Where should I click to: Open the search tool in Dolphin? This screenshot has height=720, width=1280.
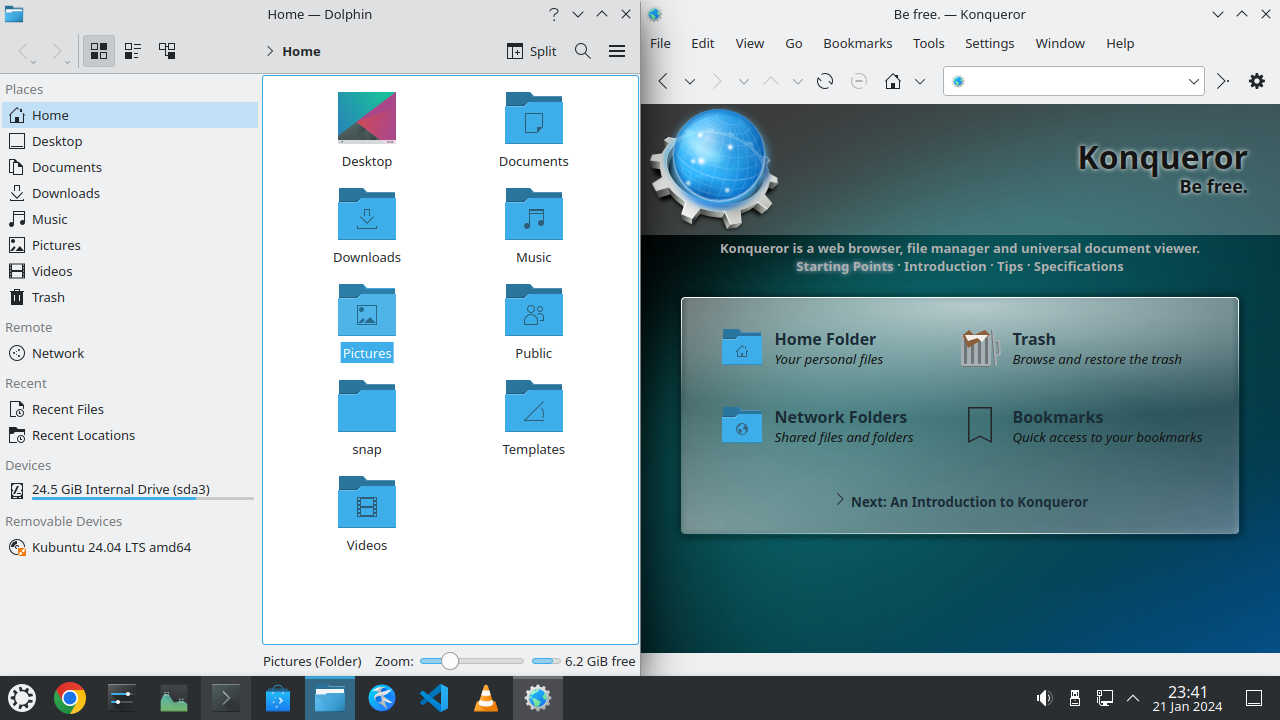tap(582, 51)
